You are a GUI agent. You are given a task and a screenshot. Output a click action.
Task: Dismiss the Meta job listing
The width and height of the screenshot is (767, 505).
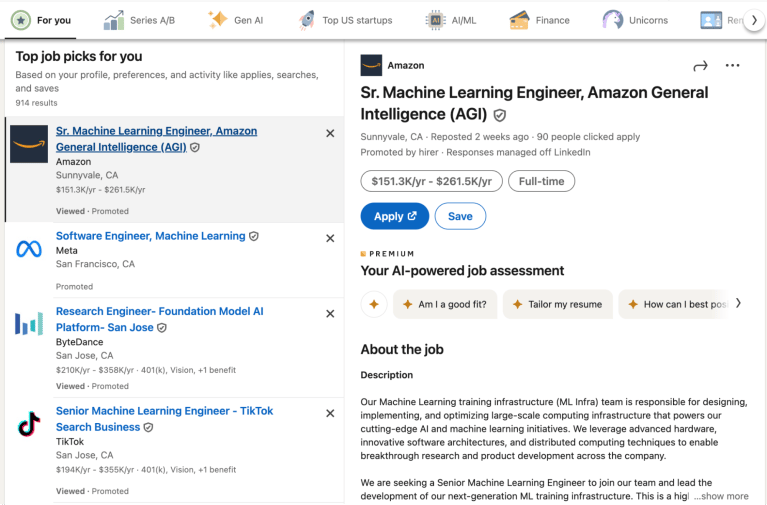point(330,238)
